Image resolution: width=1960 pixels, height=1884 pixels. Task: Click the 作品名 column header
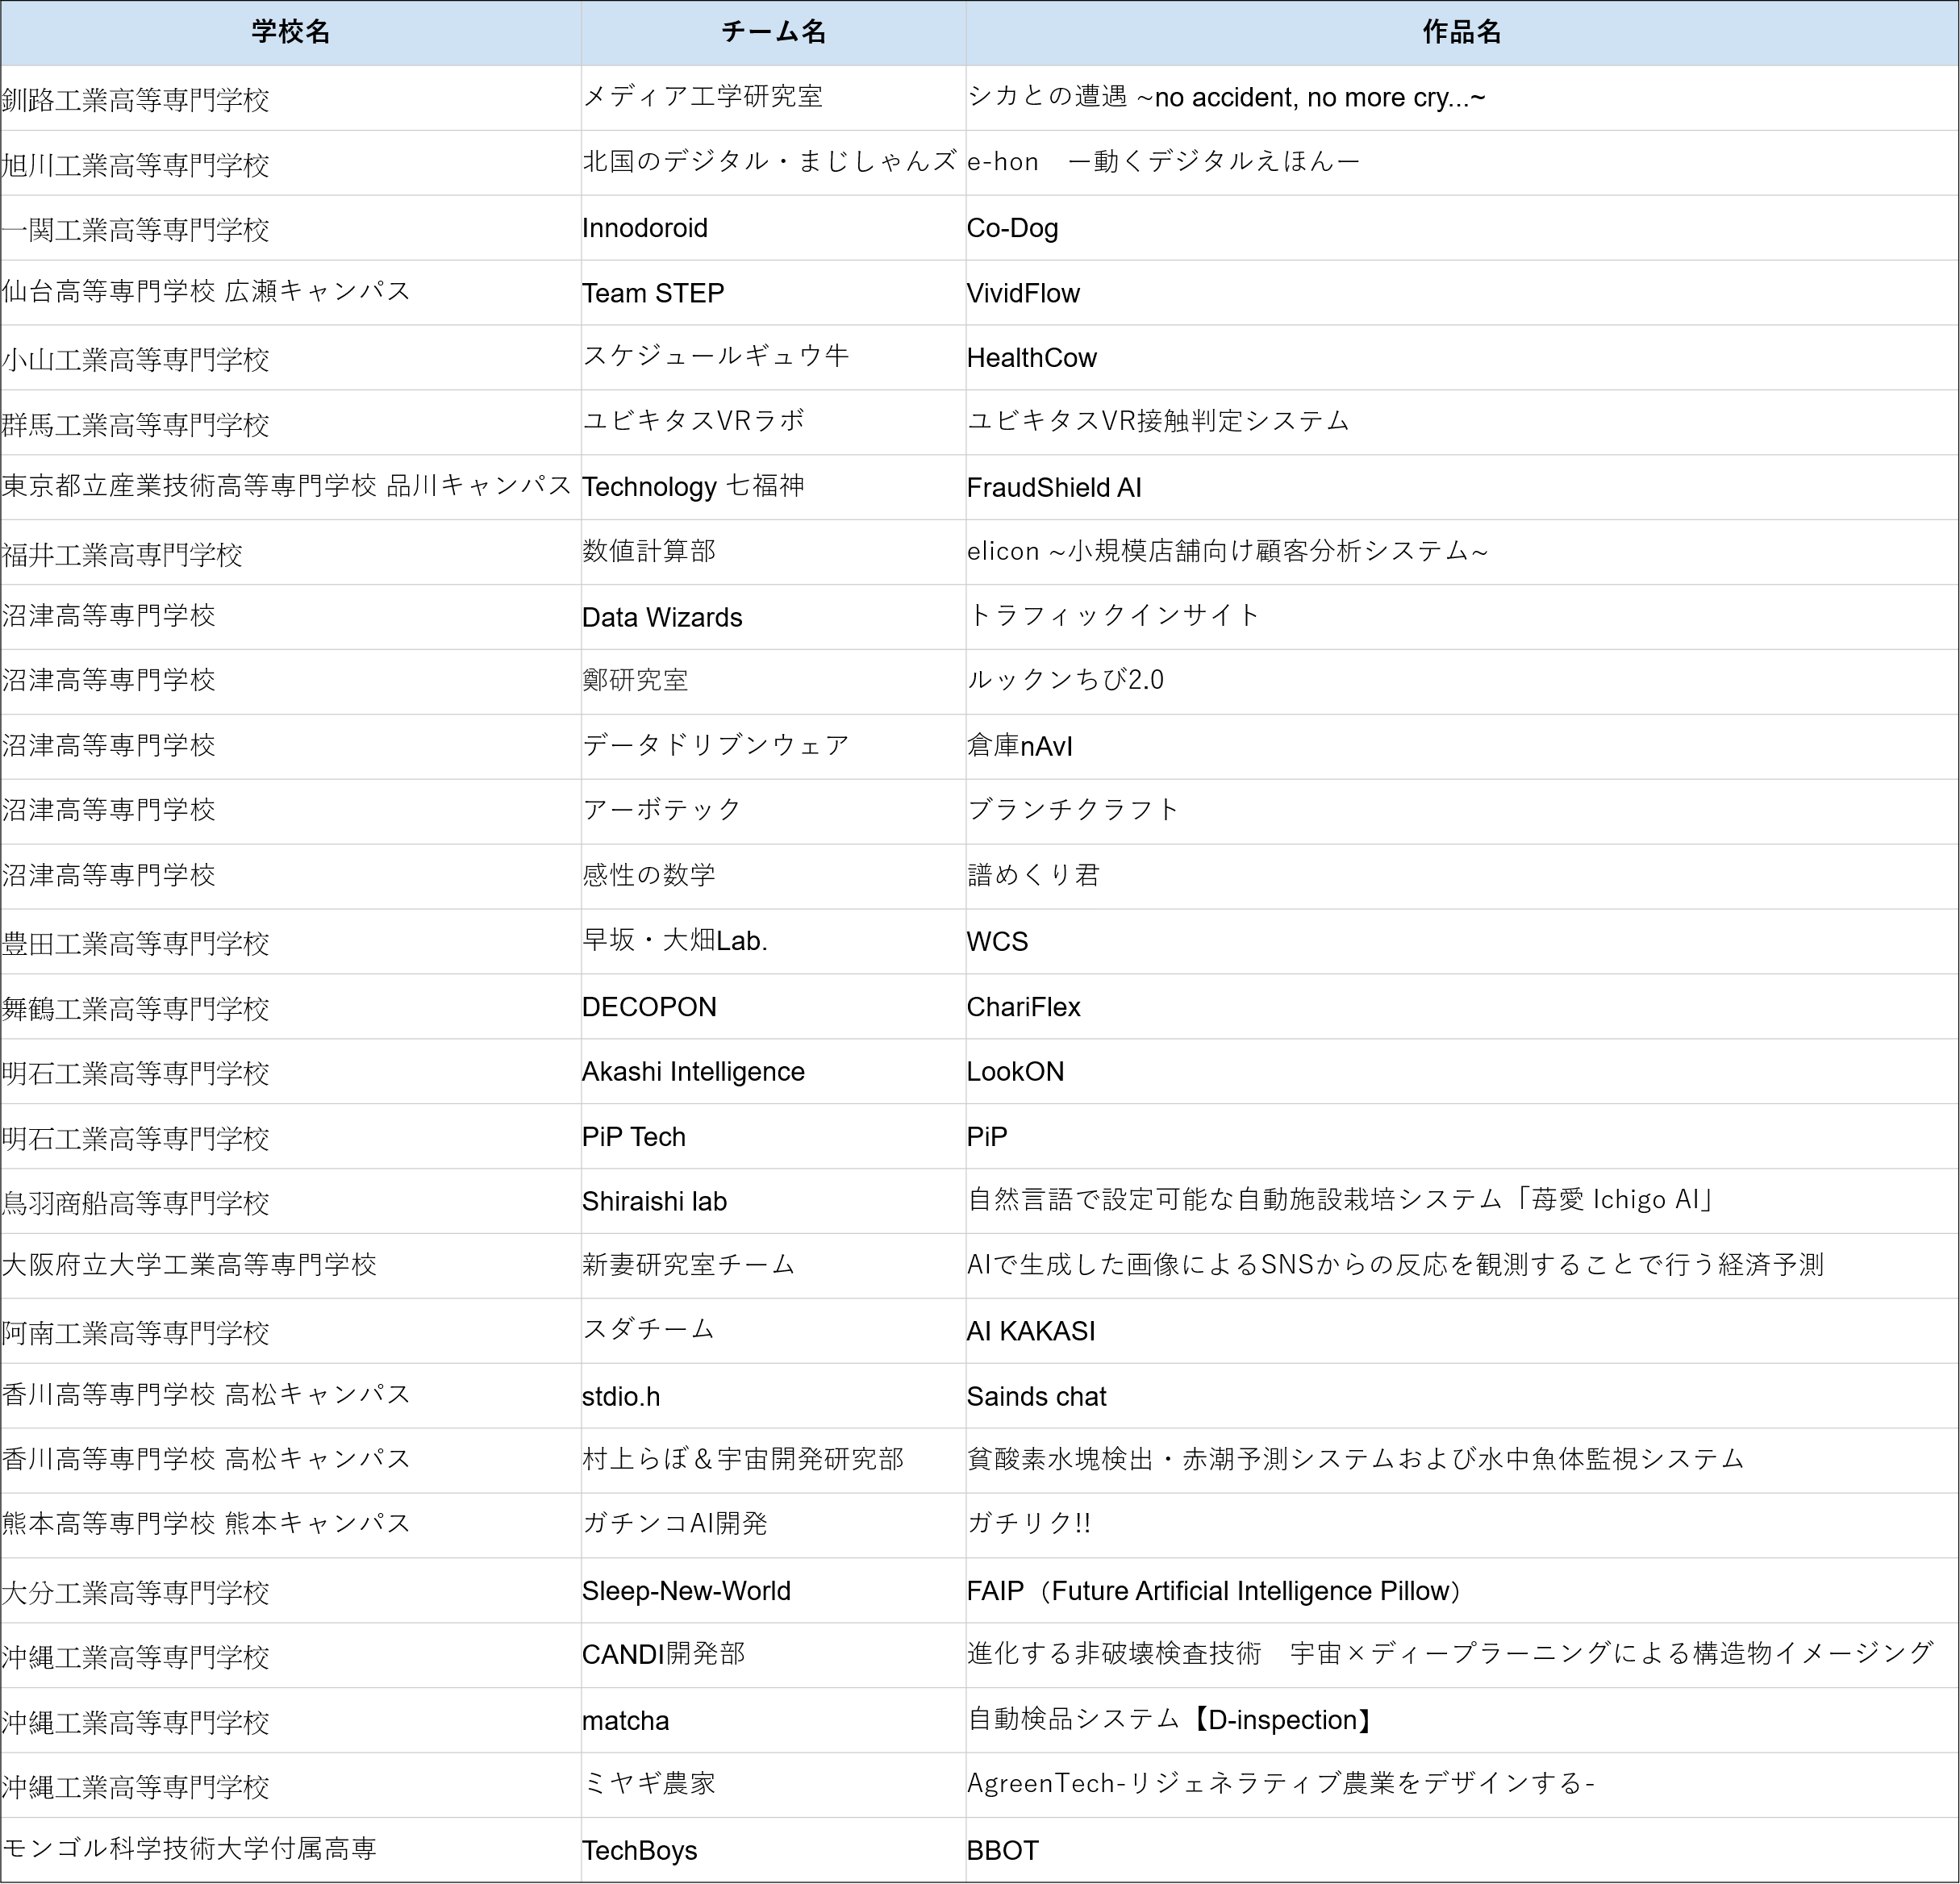click(1461, 32)
